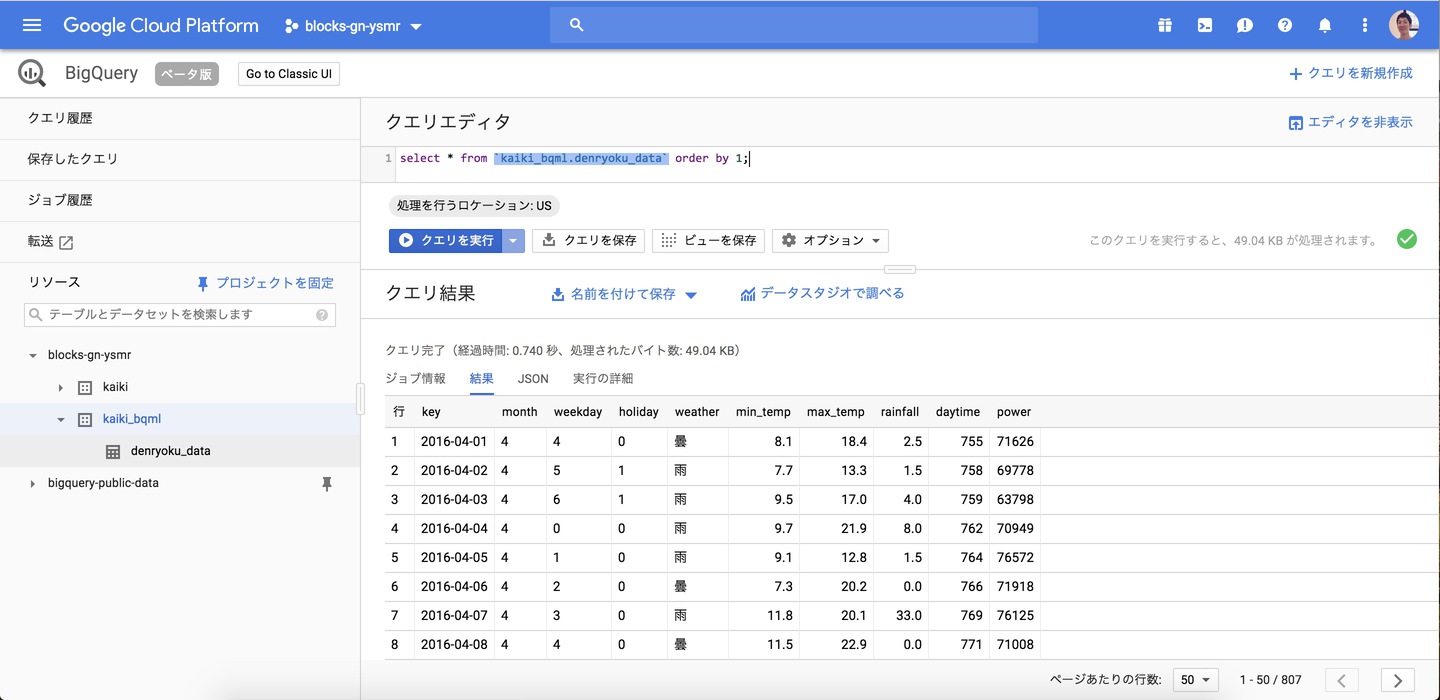The width and height of the screenshot is (1440, 700).
Task: Click the editor/results pane resize handle
Action: pyautogui.click(x=900, y=269)
